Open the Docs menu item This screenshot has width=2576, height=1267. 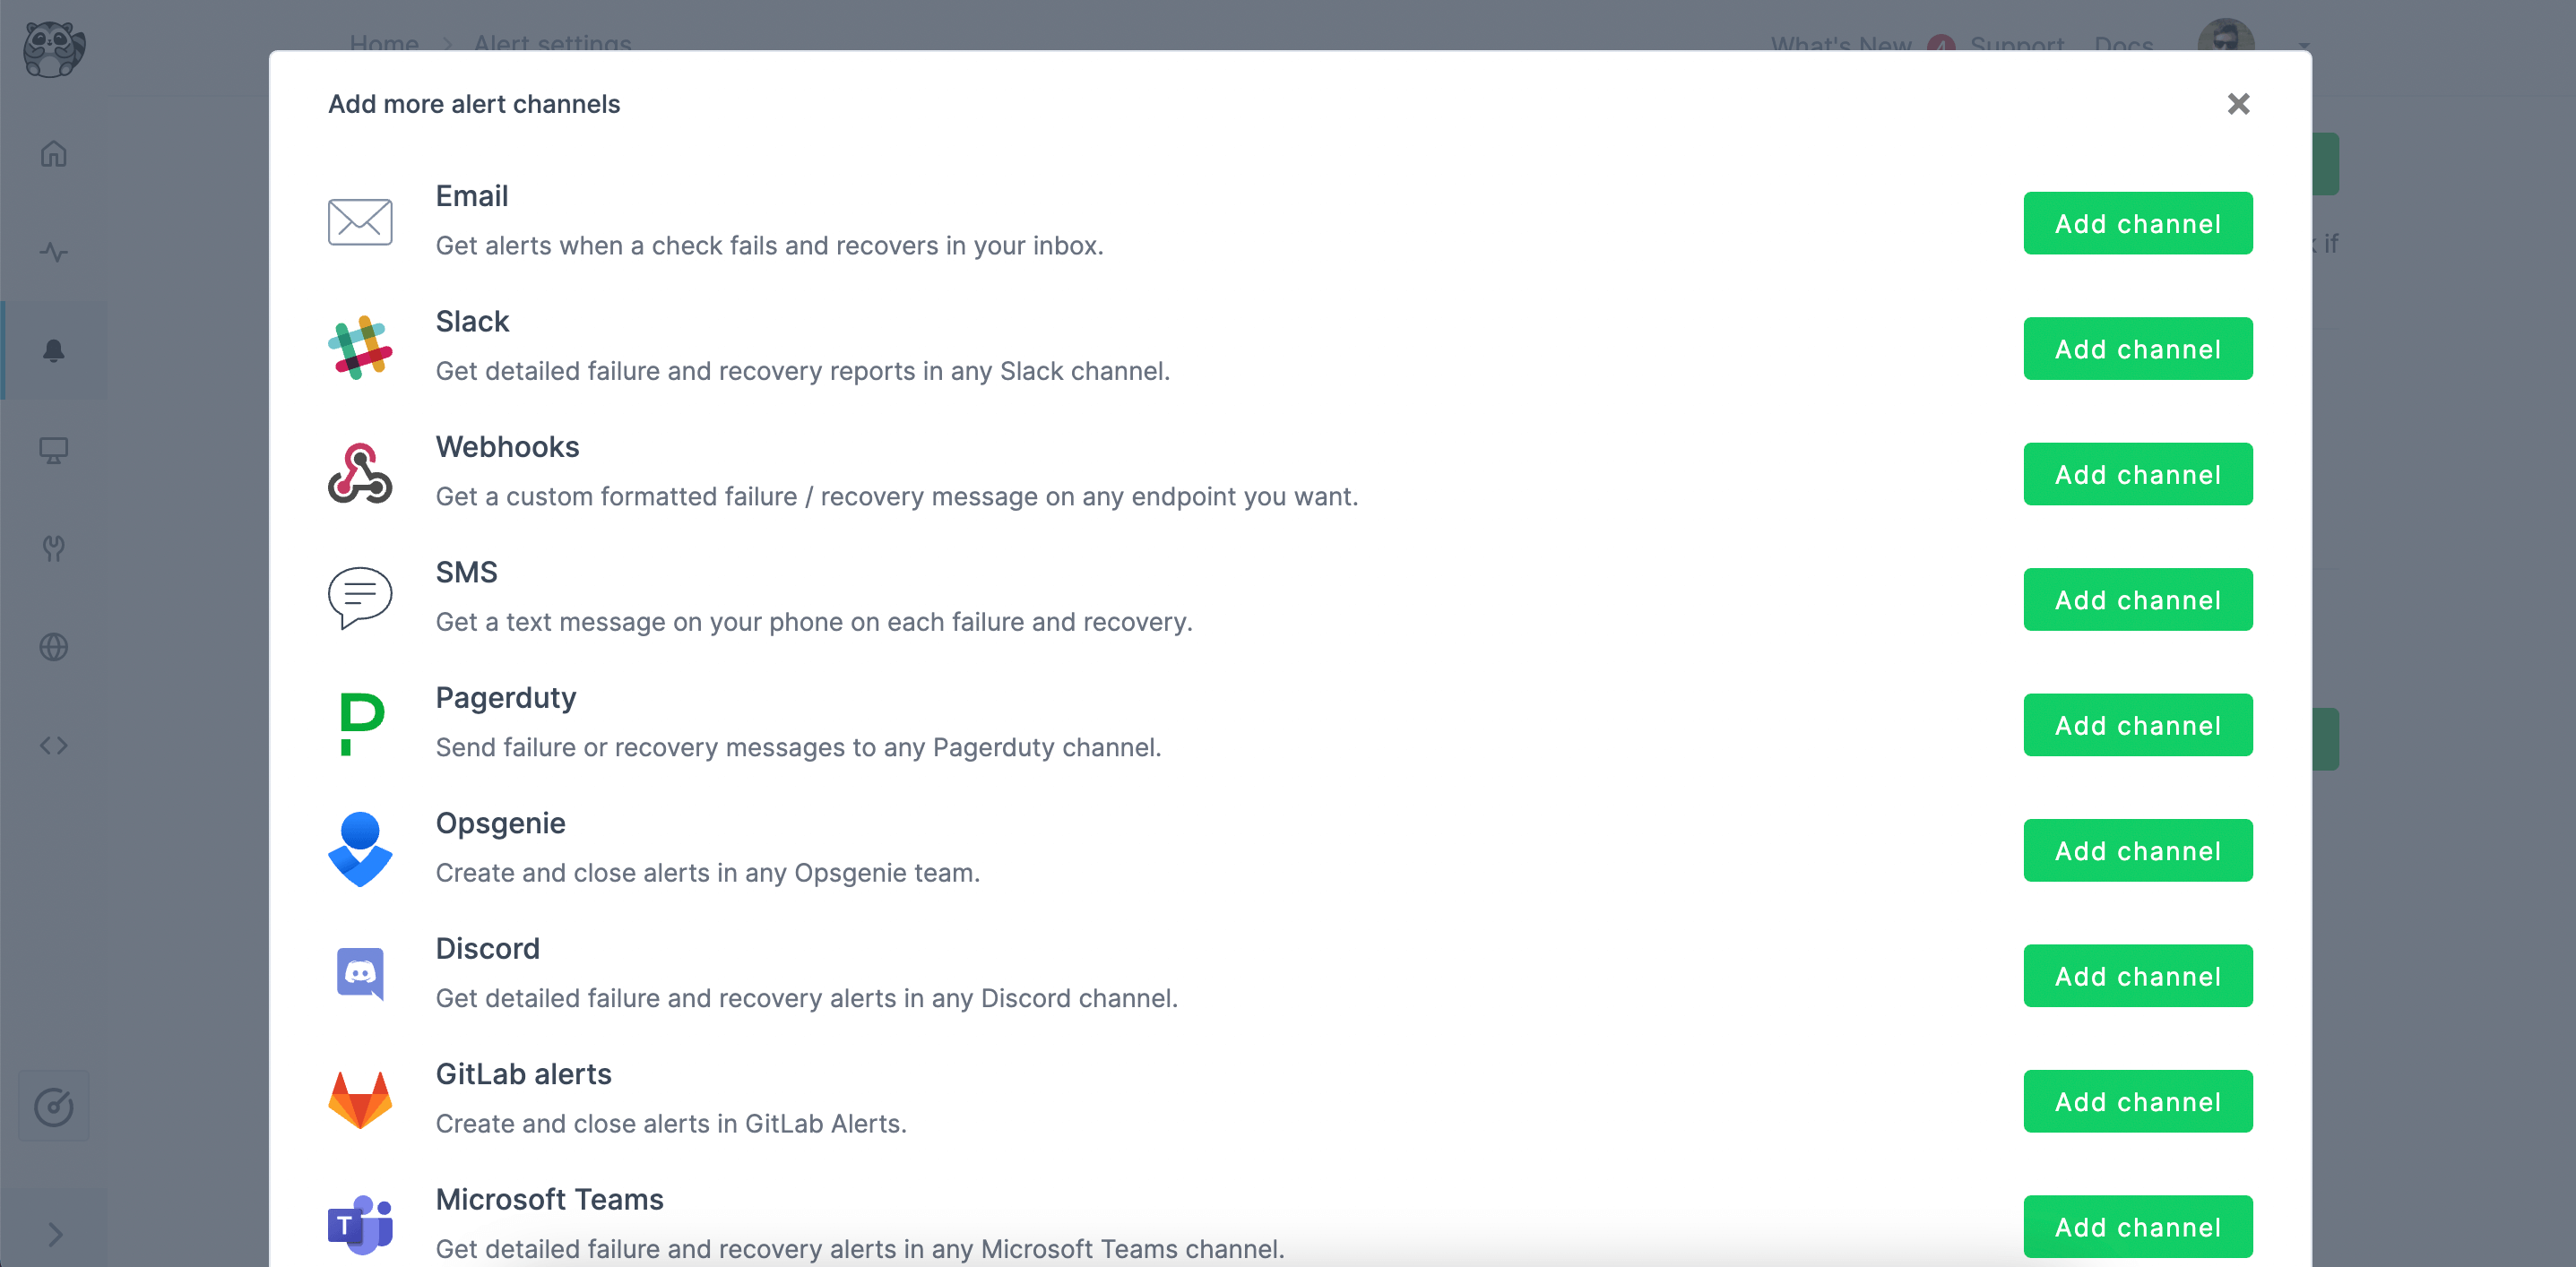coord(2123,45)
